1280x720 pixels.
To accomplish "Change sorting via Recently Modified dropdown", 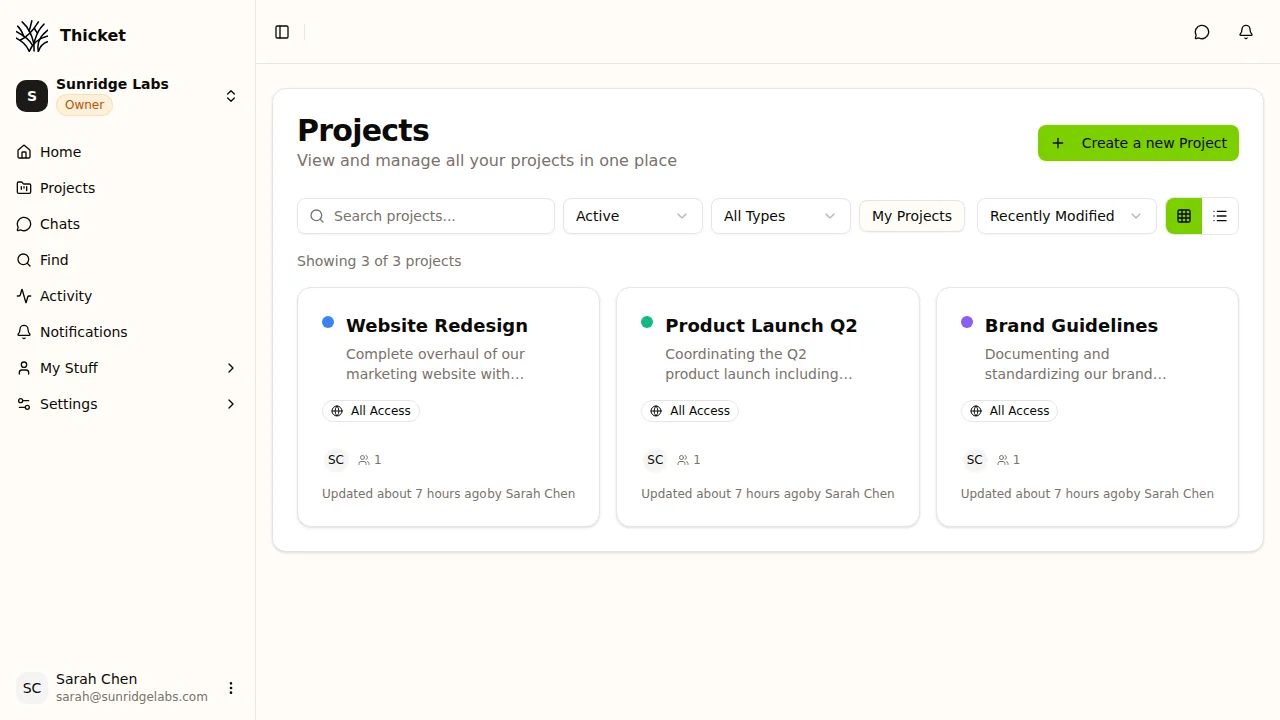I will point(1066,215).
